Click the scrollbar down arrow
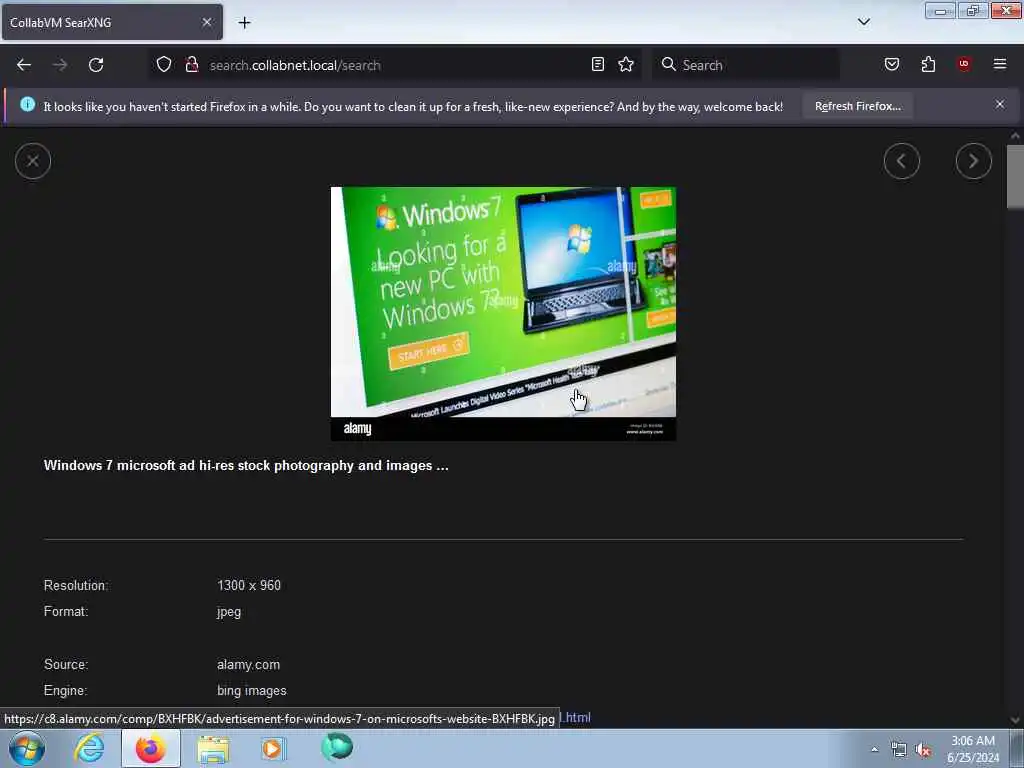 click(x=1015, y=720)
